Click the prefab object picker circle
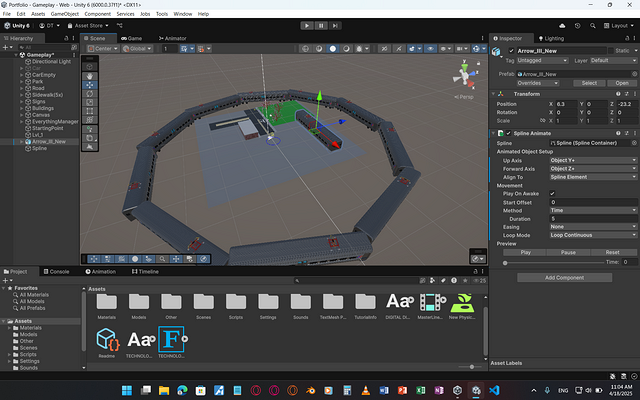 pos(634,74)
